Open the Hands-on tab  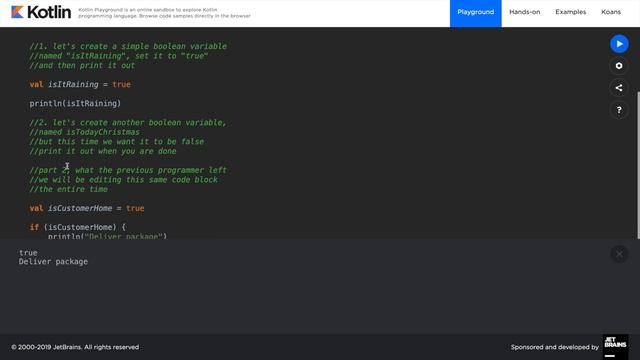tap(524, 12)
